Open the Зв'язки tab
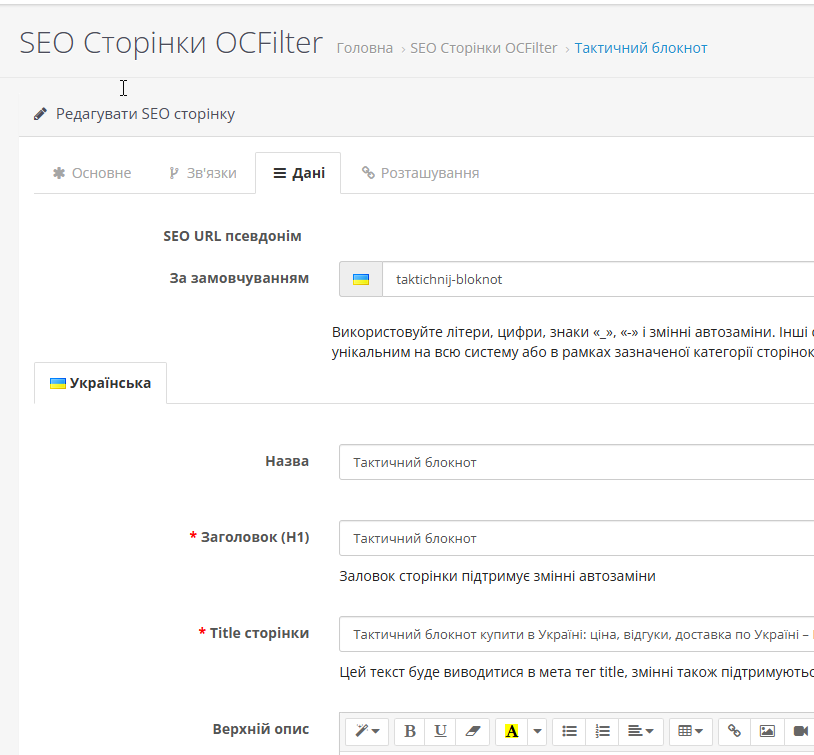The width and height of the screenshot is (814, 755). 203,173
